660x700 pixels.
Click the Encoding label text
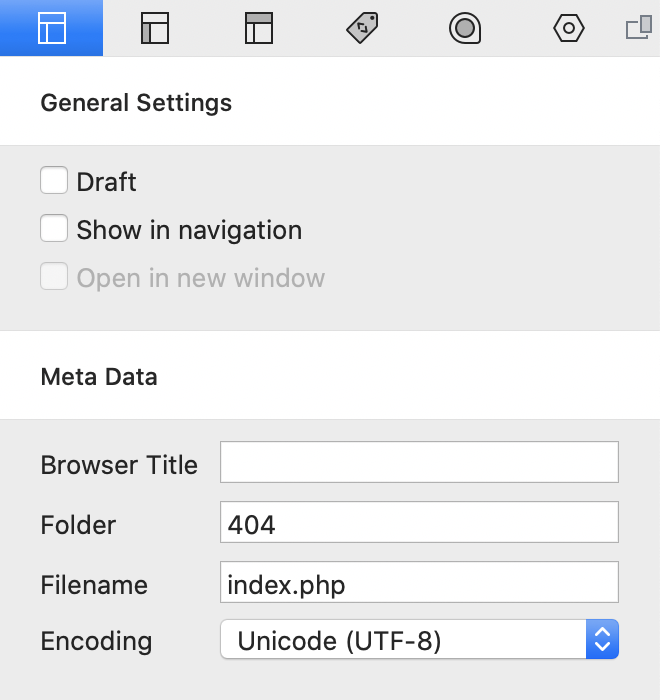96,641
